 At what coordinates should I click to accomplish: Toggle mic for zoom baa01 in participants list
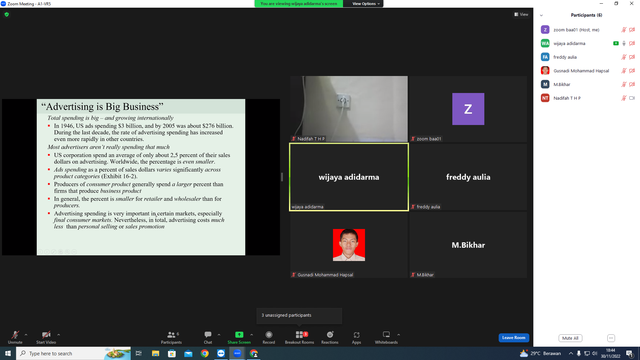pyautogui.click(x=624, y=30)
